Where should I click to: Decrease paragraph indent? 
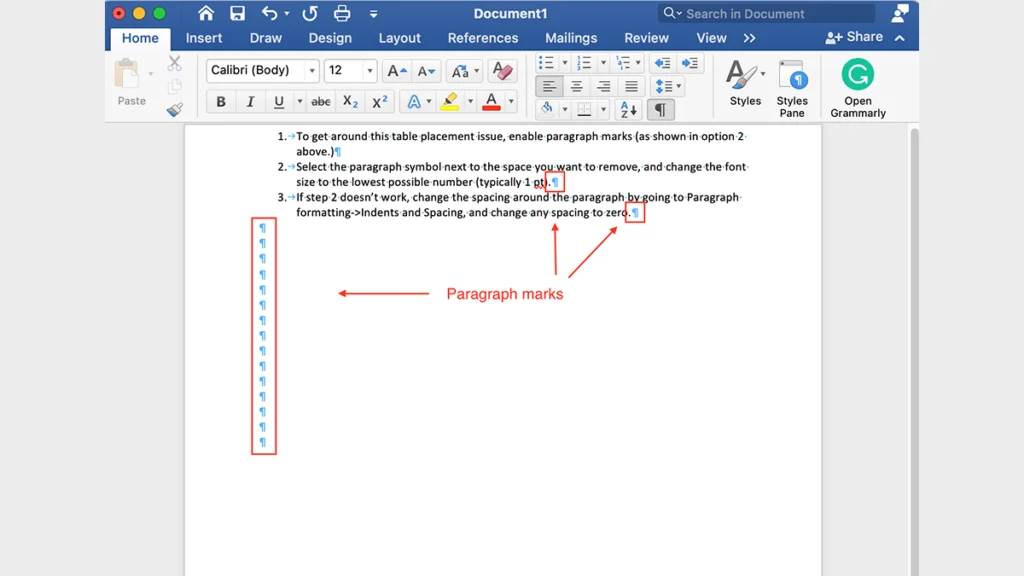coord(662,63)
